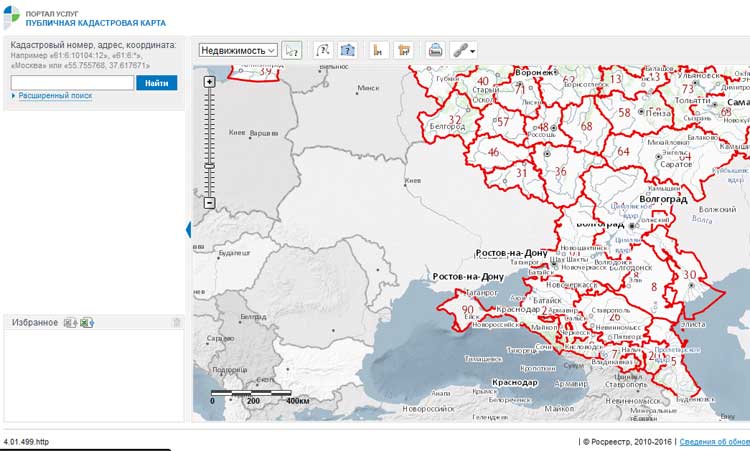Click the trash icon in Избранное panel
The width and height of the screenshot is (750, 451).
pyautogui.click(x=176, y=323)
